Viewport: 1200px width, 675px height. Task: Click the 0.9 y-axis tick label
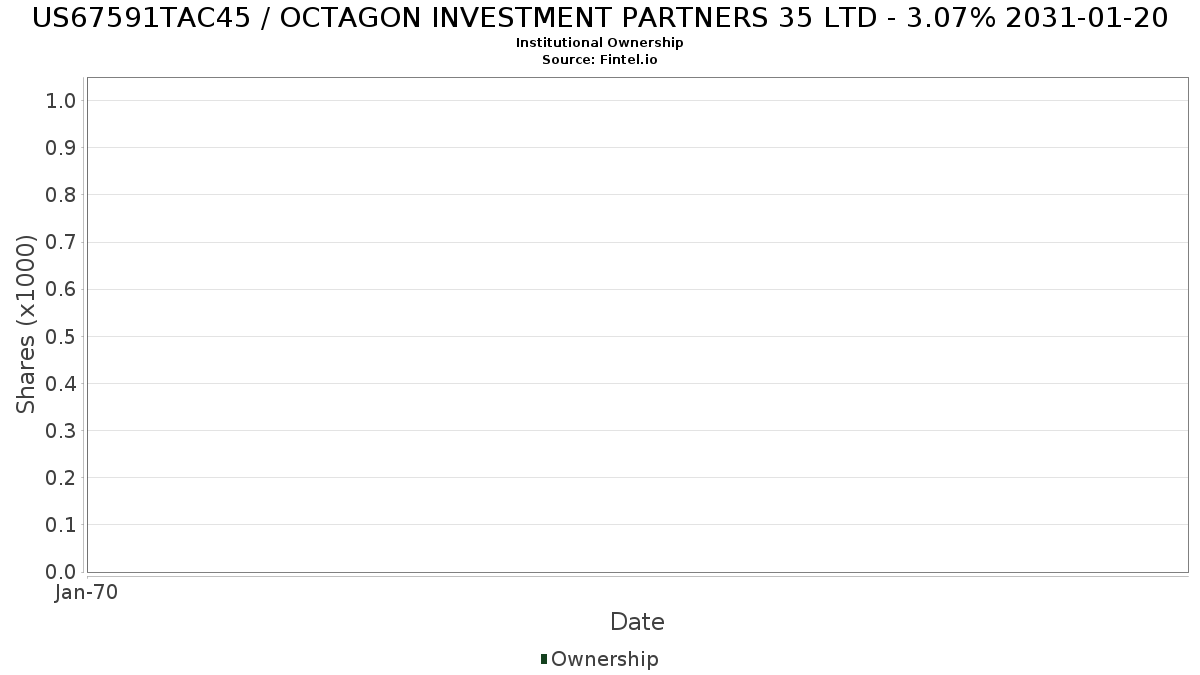click(x=61, y=147)
